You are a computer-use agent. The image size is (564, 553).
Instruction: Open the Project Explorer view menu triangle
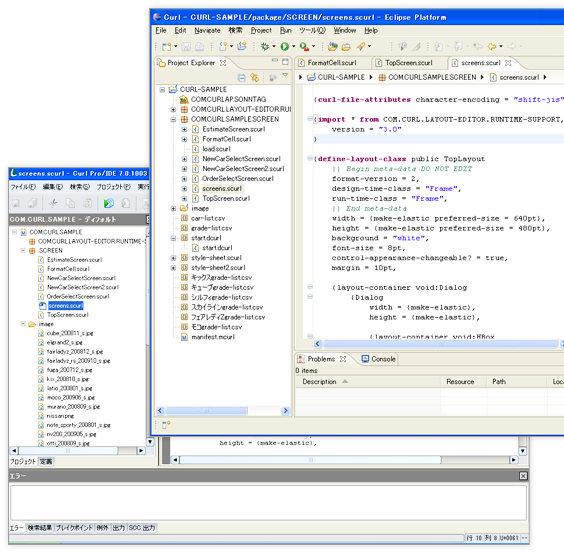click(x=285, y=75)
